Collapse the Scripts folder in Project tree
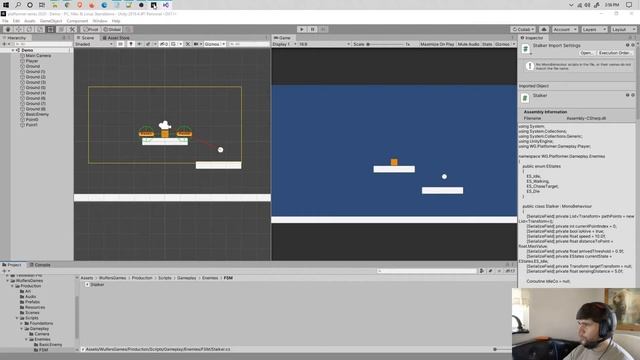Screen dimensions: 640x360 [17, 318]
